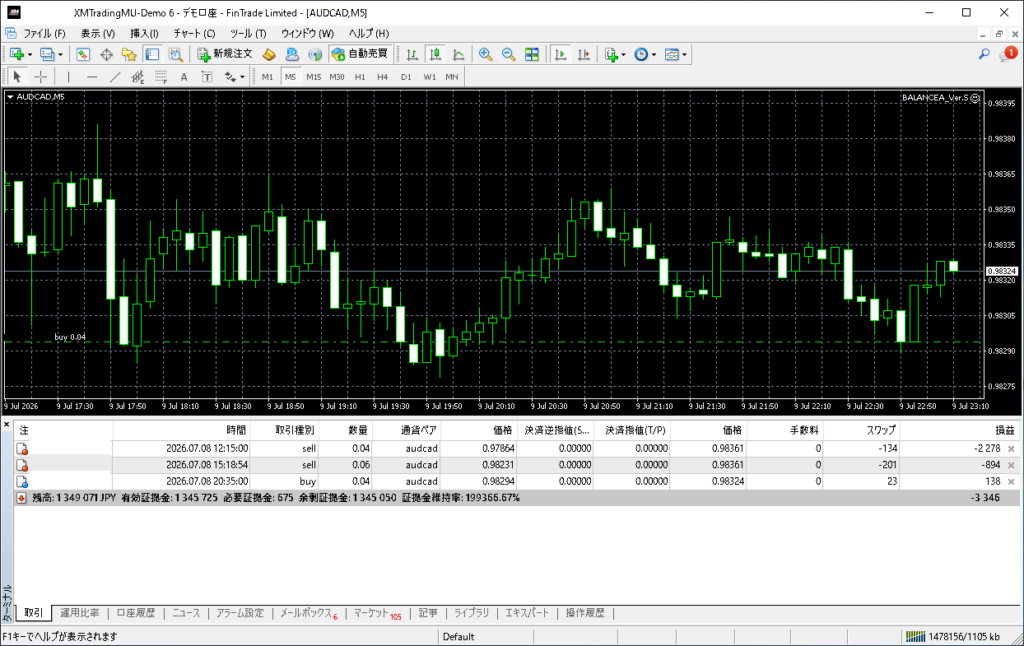1024x646 pixels.
Task: Click the tile windows icon
Action: (x=532, y=54)
